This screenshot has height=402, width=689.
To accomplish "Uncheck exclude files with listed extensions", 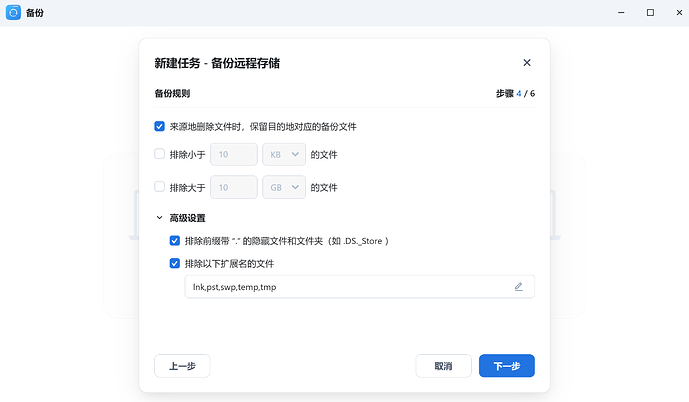I will (x=175, y=264).
